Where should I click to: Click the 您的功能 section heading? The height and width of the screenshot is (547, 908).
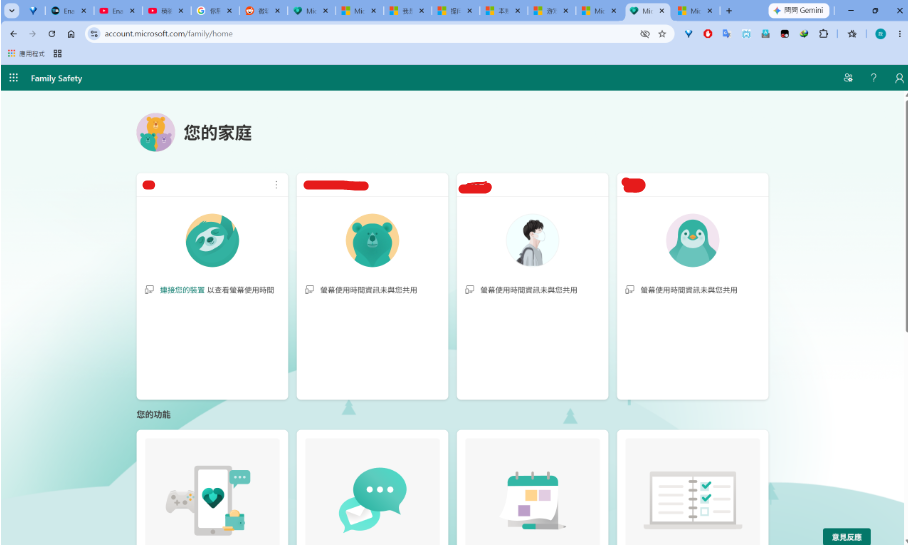[x=153, y=414]
